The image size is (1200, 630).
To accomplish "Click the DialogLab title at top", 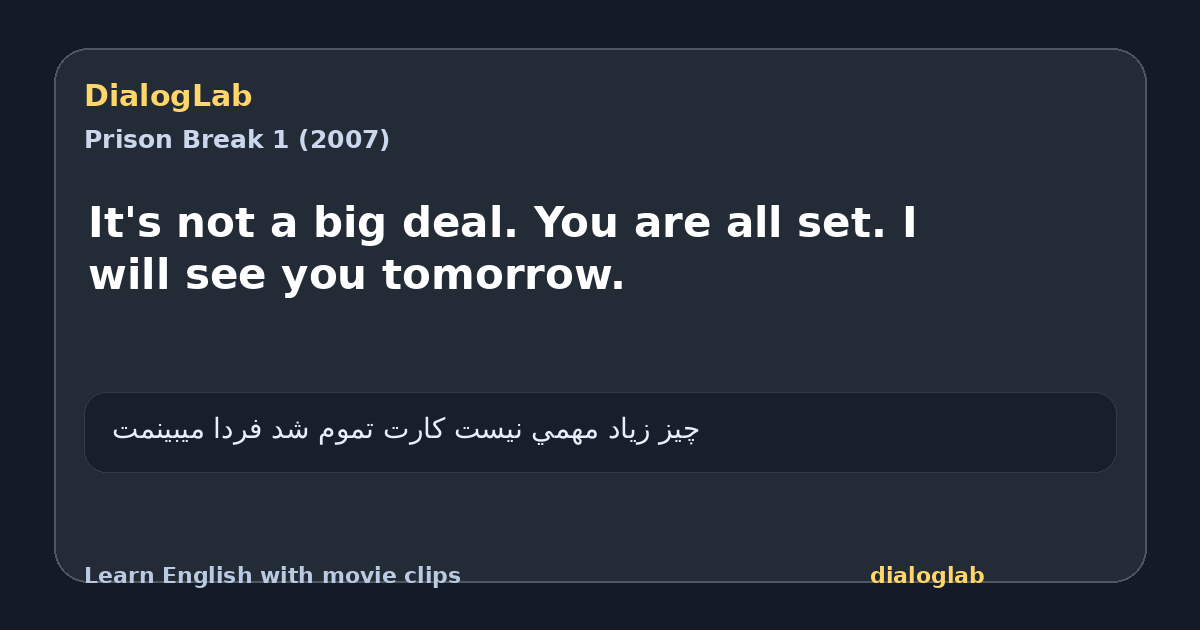I will [x=168, y=97].
